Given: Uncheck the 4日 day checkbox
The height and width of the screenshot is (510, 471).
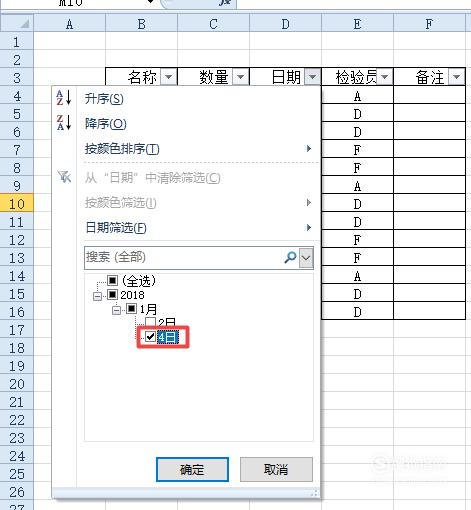Looking at the screenshot, I should 150,337.
